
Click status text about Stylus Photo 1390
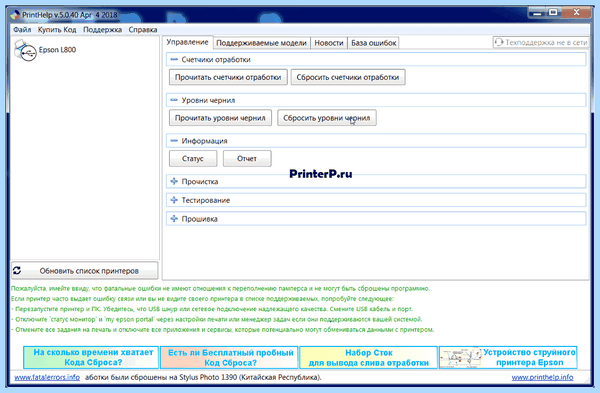[x=203, y=377]
